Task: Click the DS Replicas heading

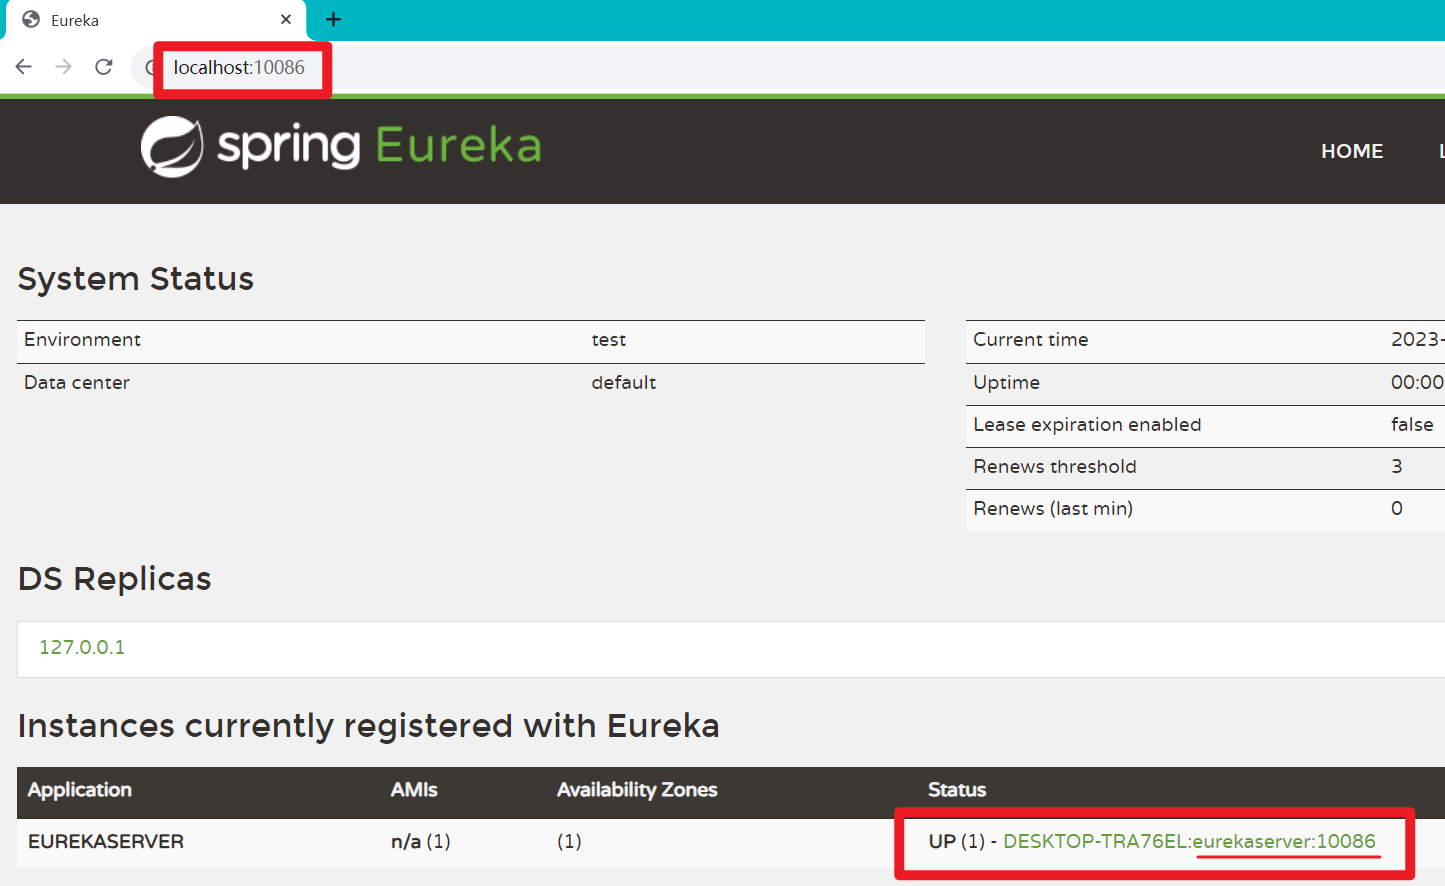Action: pos(115,579)
